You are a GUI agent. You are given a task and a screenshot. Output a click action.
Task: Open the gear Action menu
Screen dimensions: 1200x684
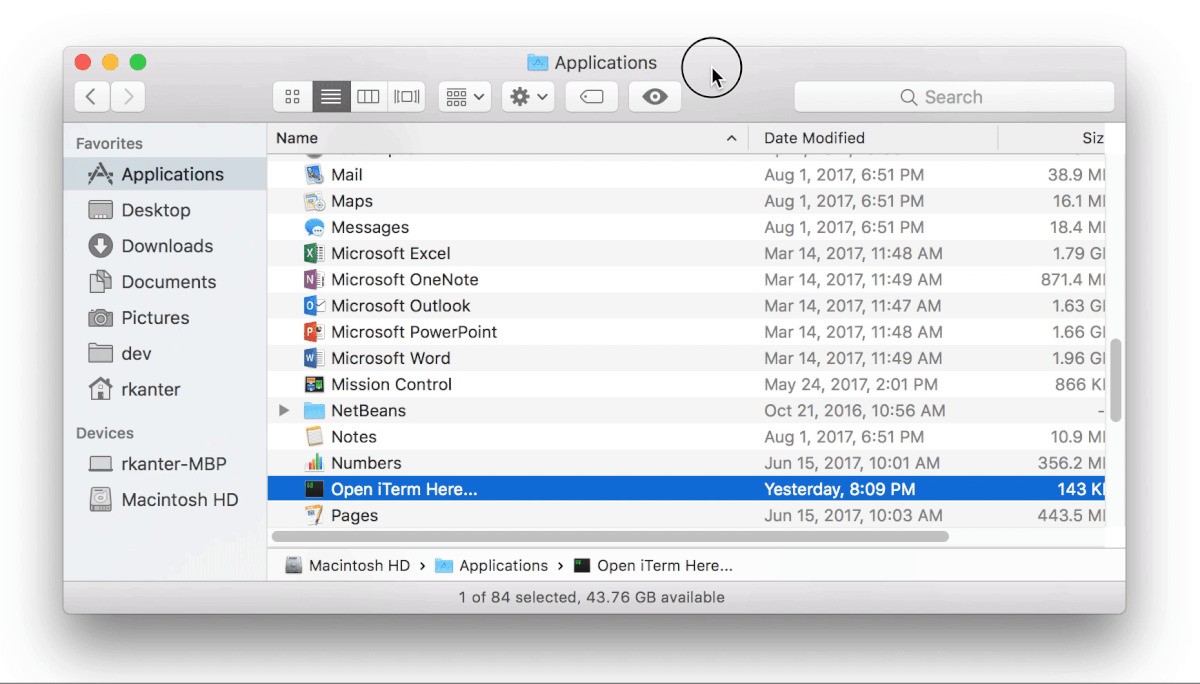528,97
